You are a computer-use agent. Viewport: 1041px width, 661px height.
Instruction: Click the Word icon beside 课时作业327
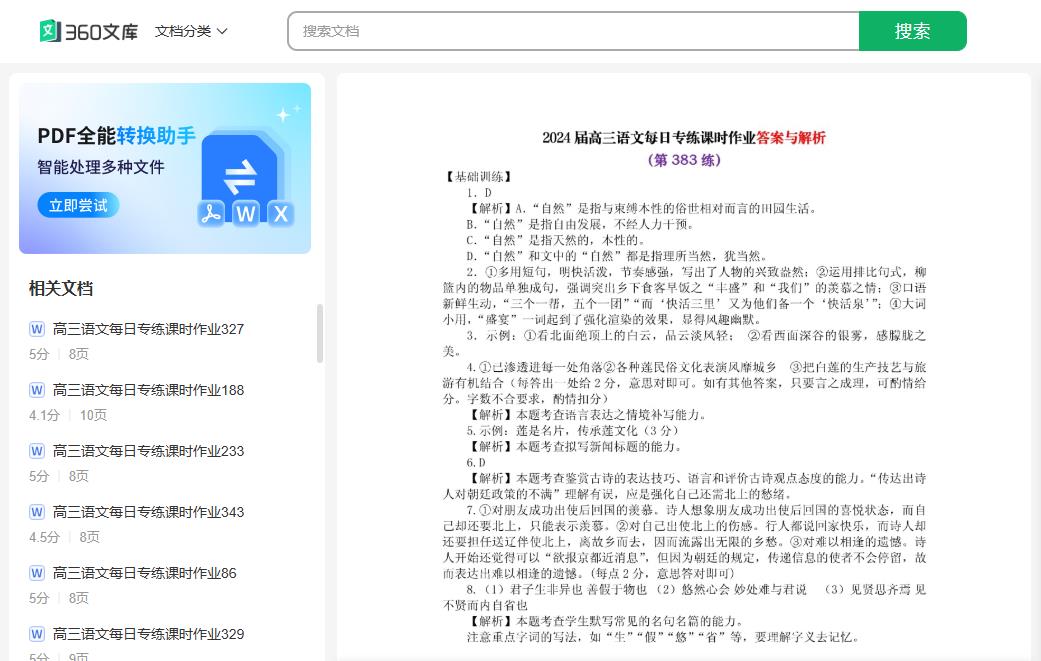point(37,329)
